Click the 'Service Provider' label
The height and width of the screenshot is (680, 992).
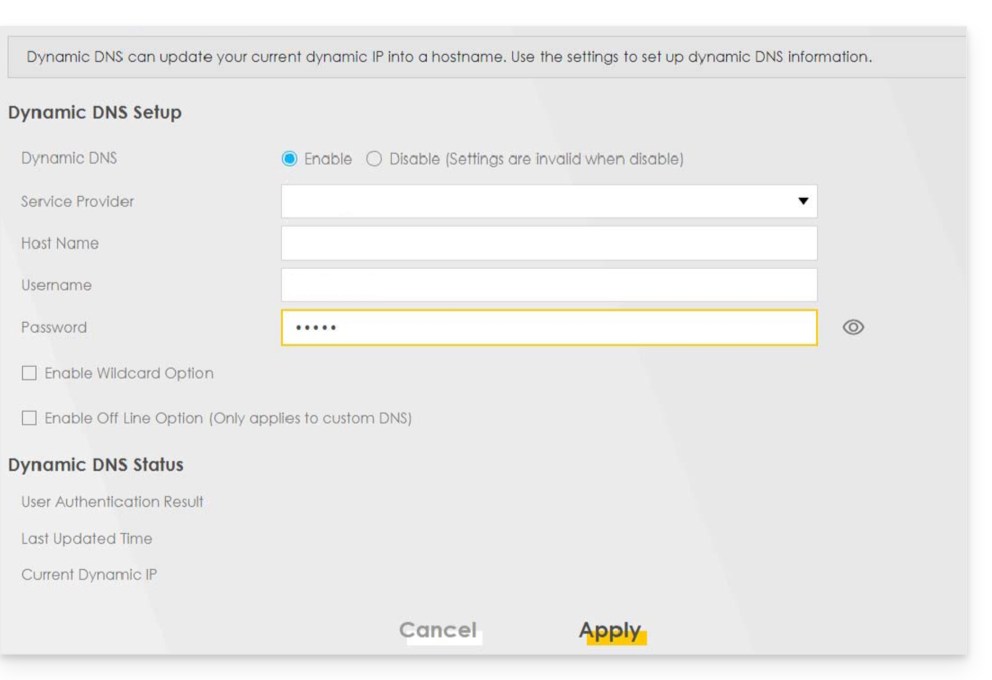(77, 201)
